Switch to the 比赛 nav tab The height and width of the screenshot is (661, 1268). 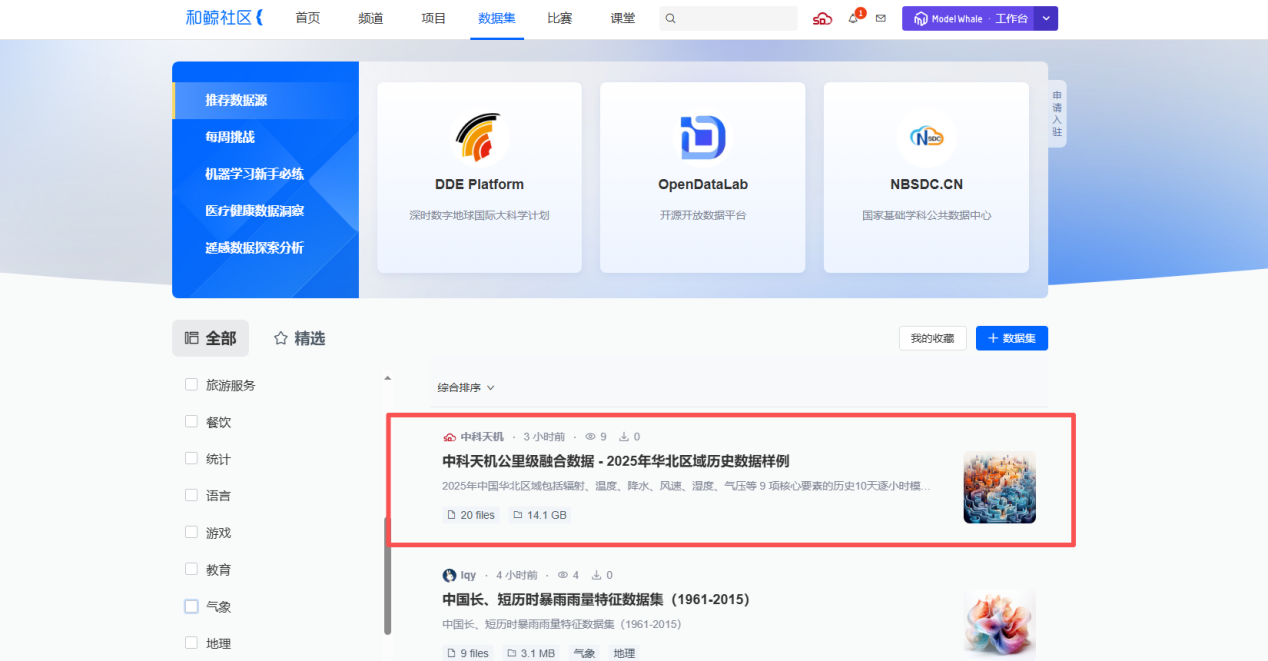(x=560, y=19)
